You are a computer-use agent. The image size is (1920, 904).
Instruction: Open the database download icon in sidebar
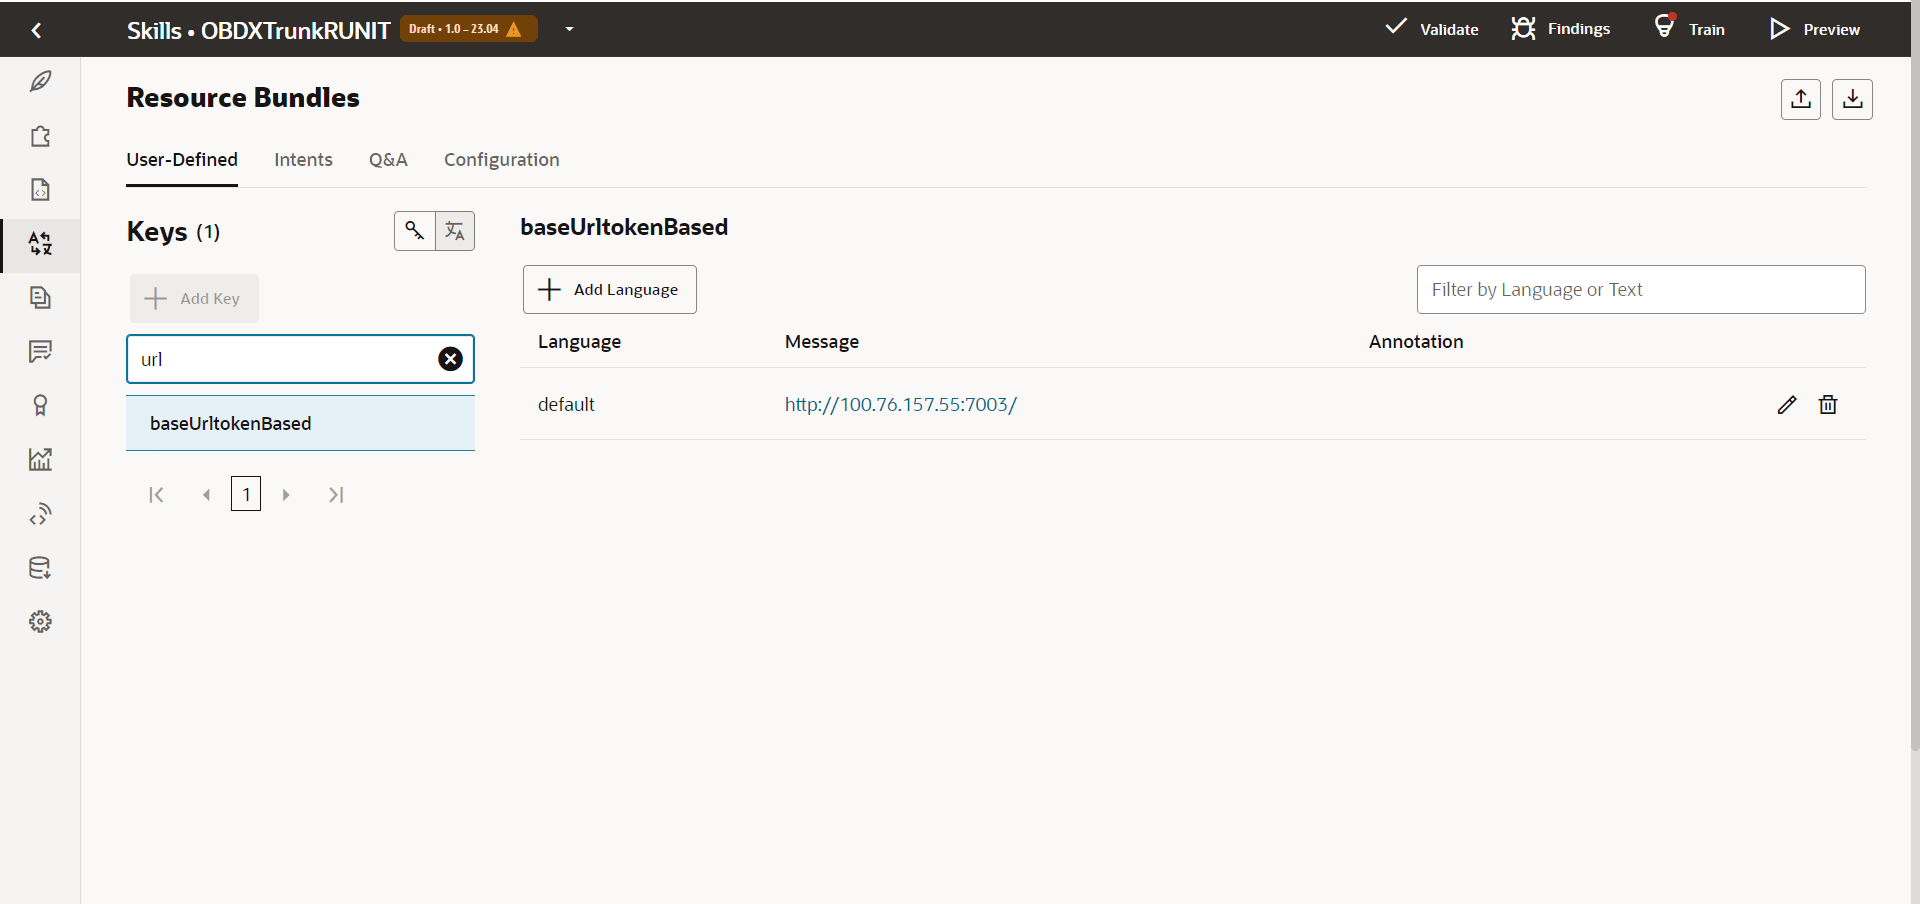[40, 568]
